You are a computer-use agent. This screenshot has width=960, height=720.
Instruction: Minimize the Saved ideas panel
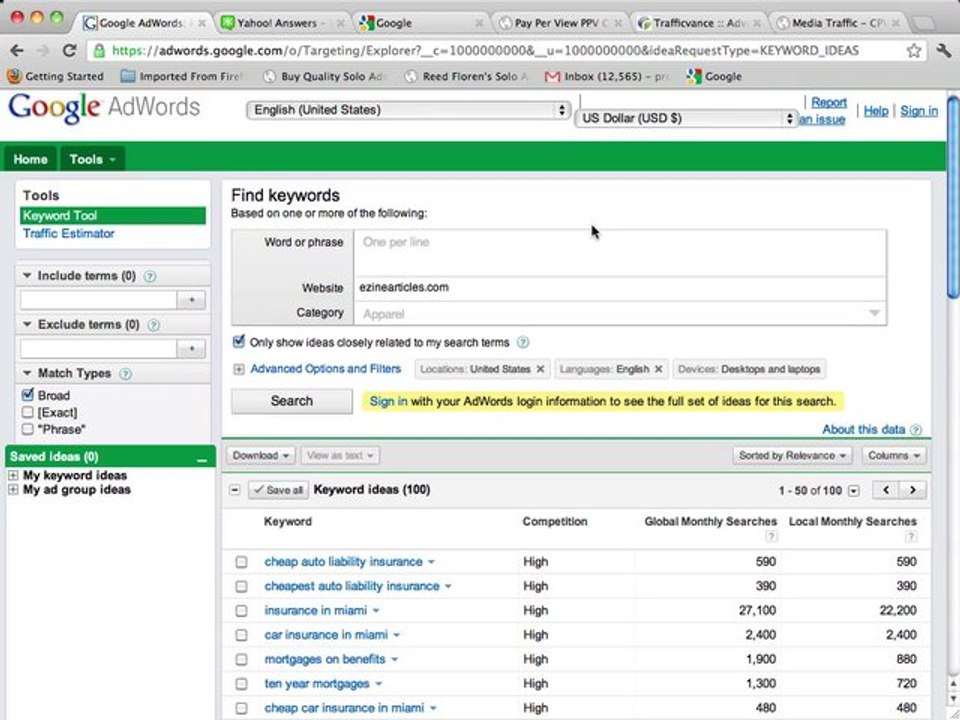pyautogui.click(x=202, y=458)
